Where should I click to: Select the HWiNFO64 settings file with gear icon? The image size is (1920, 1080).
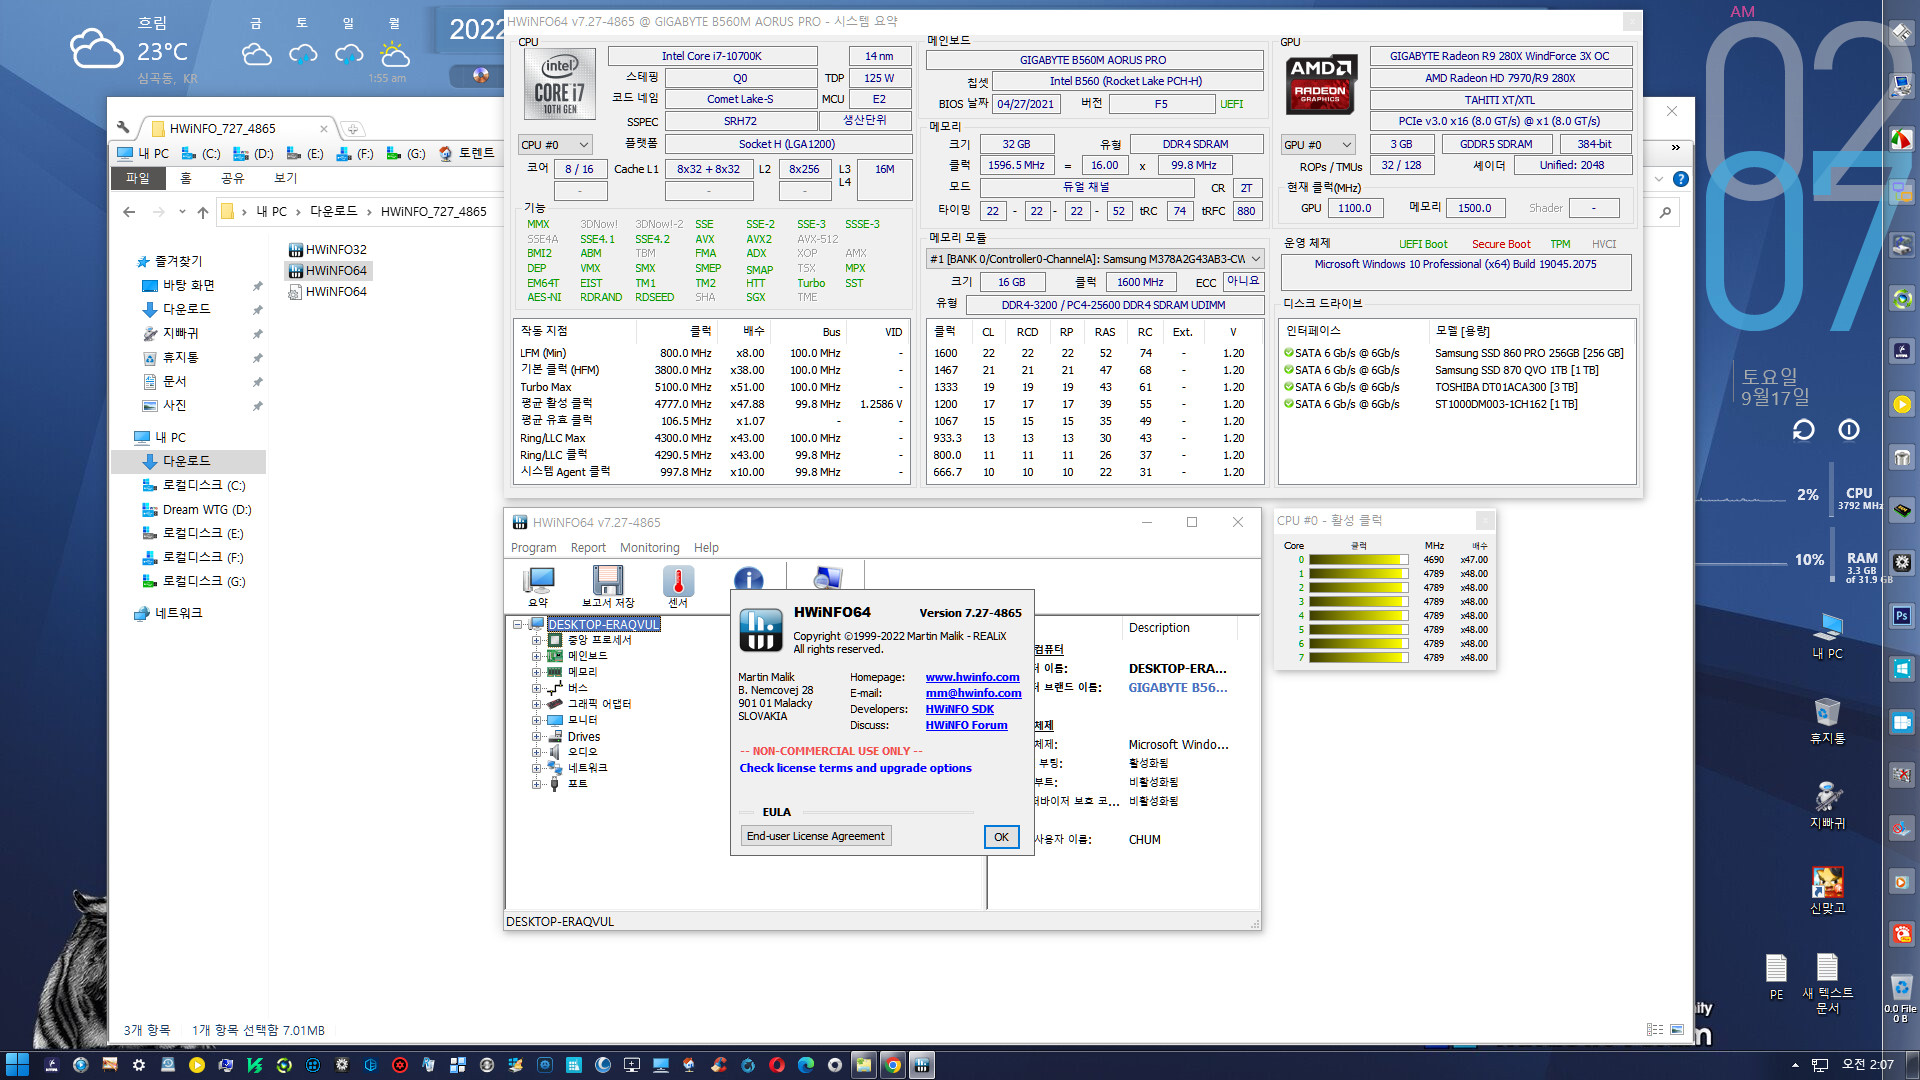click(x=327, y=291)
